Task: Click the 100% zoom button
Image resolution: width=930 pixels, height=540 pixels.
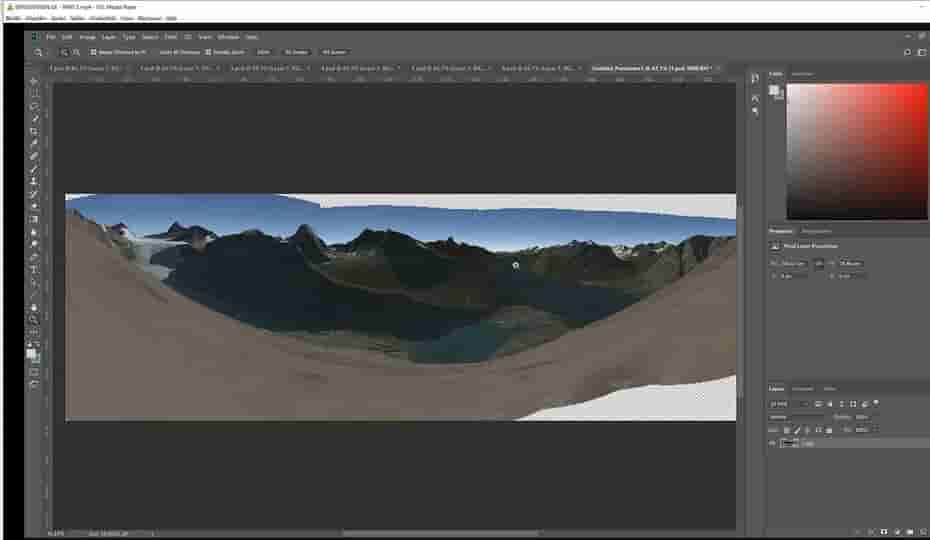Action: (x=263, y=52)
